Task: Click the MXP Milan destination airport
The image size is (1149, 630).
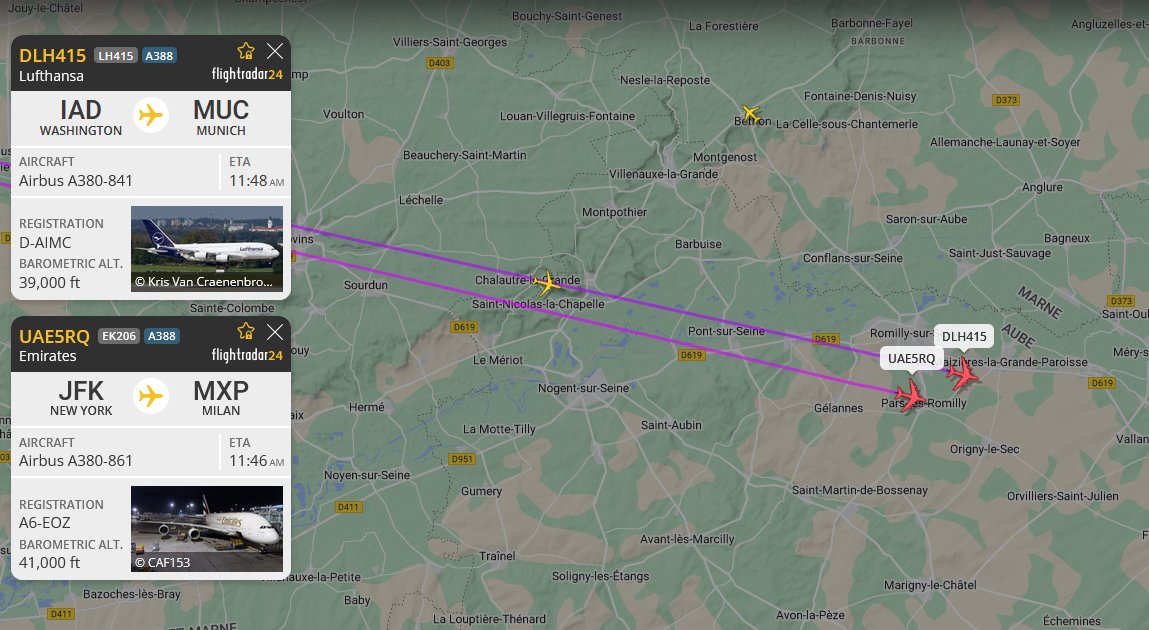Action: [x=221, y=399]
